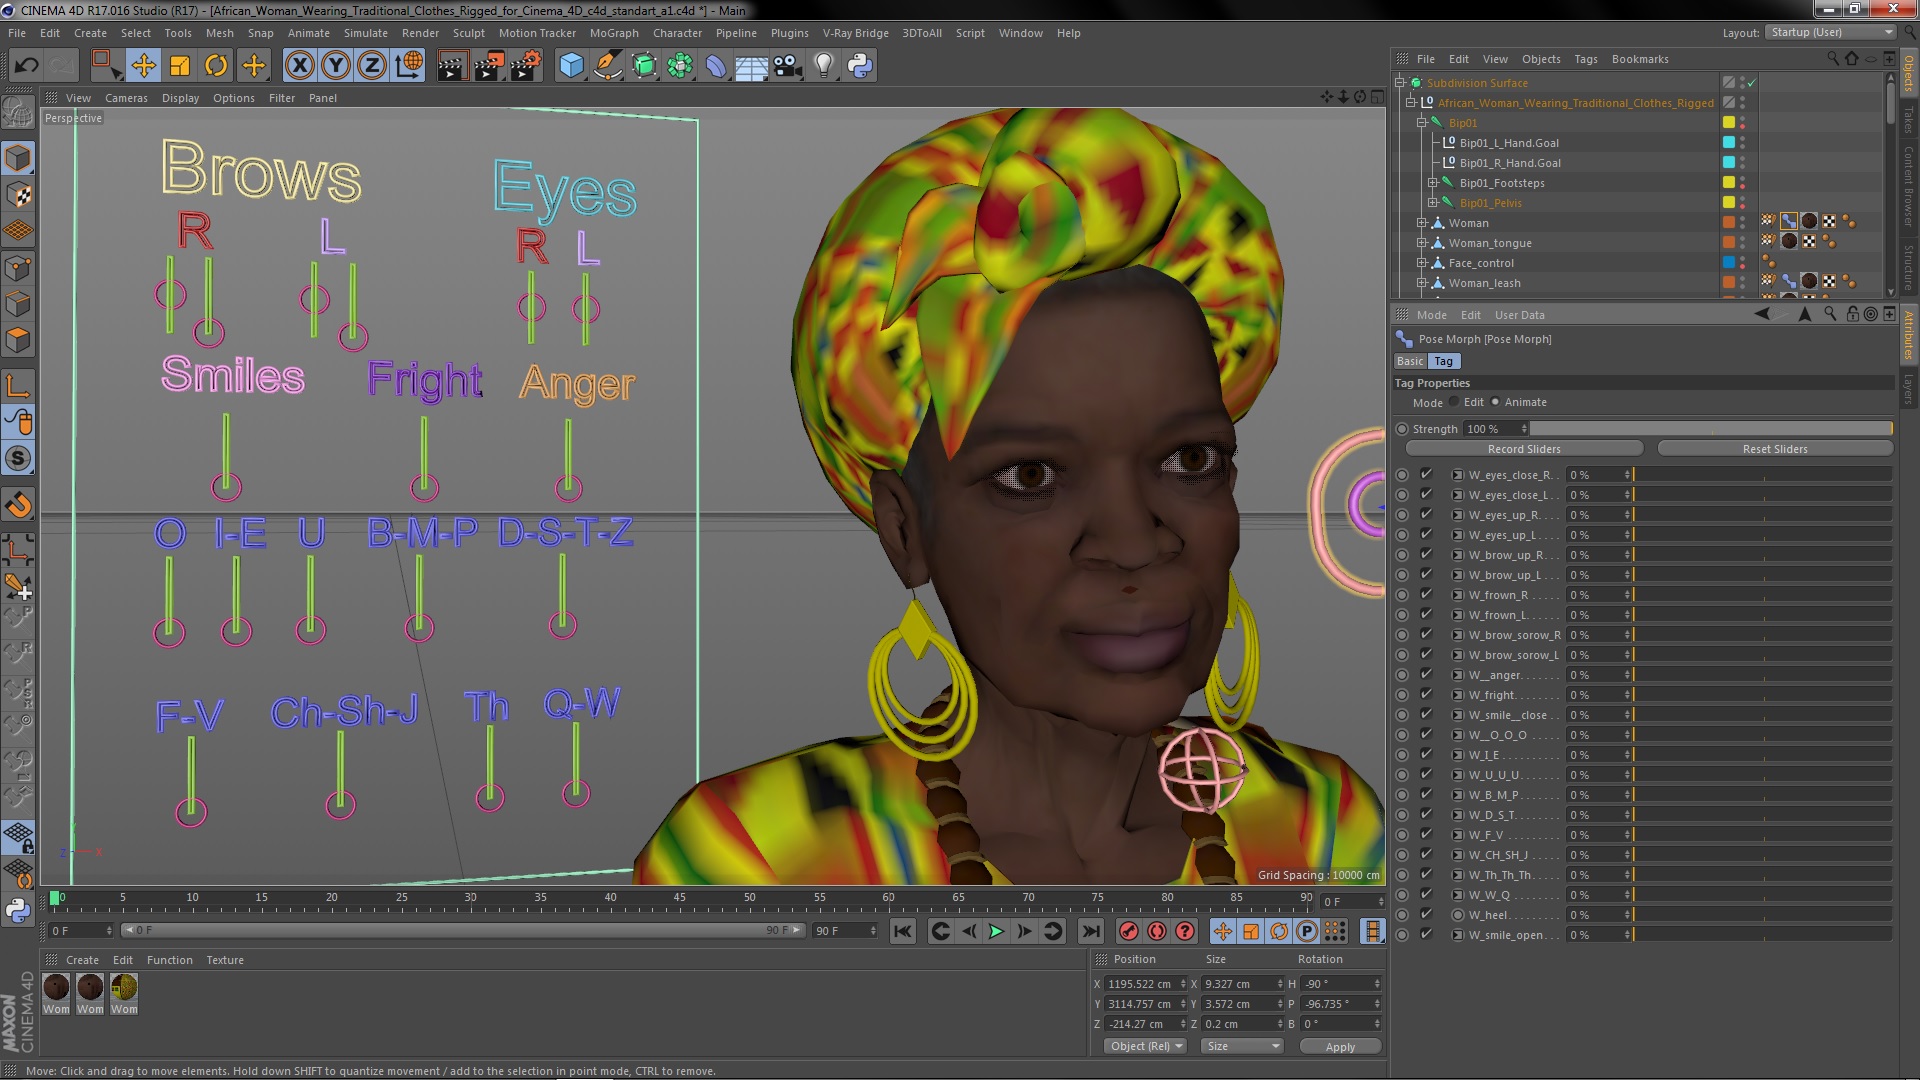Toggle Z axis lock
The image size is (1920, 1080).
click(372, 66)
